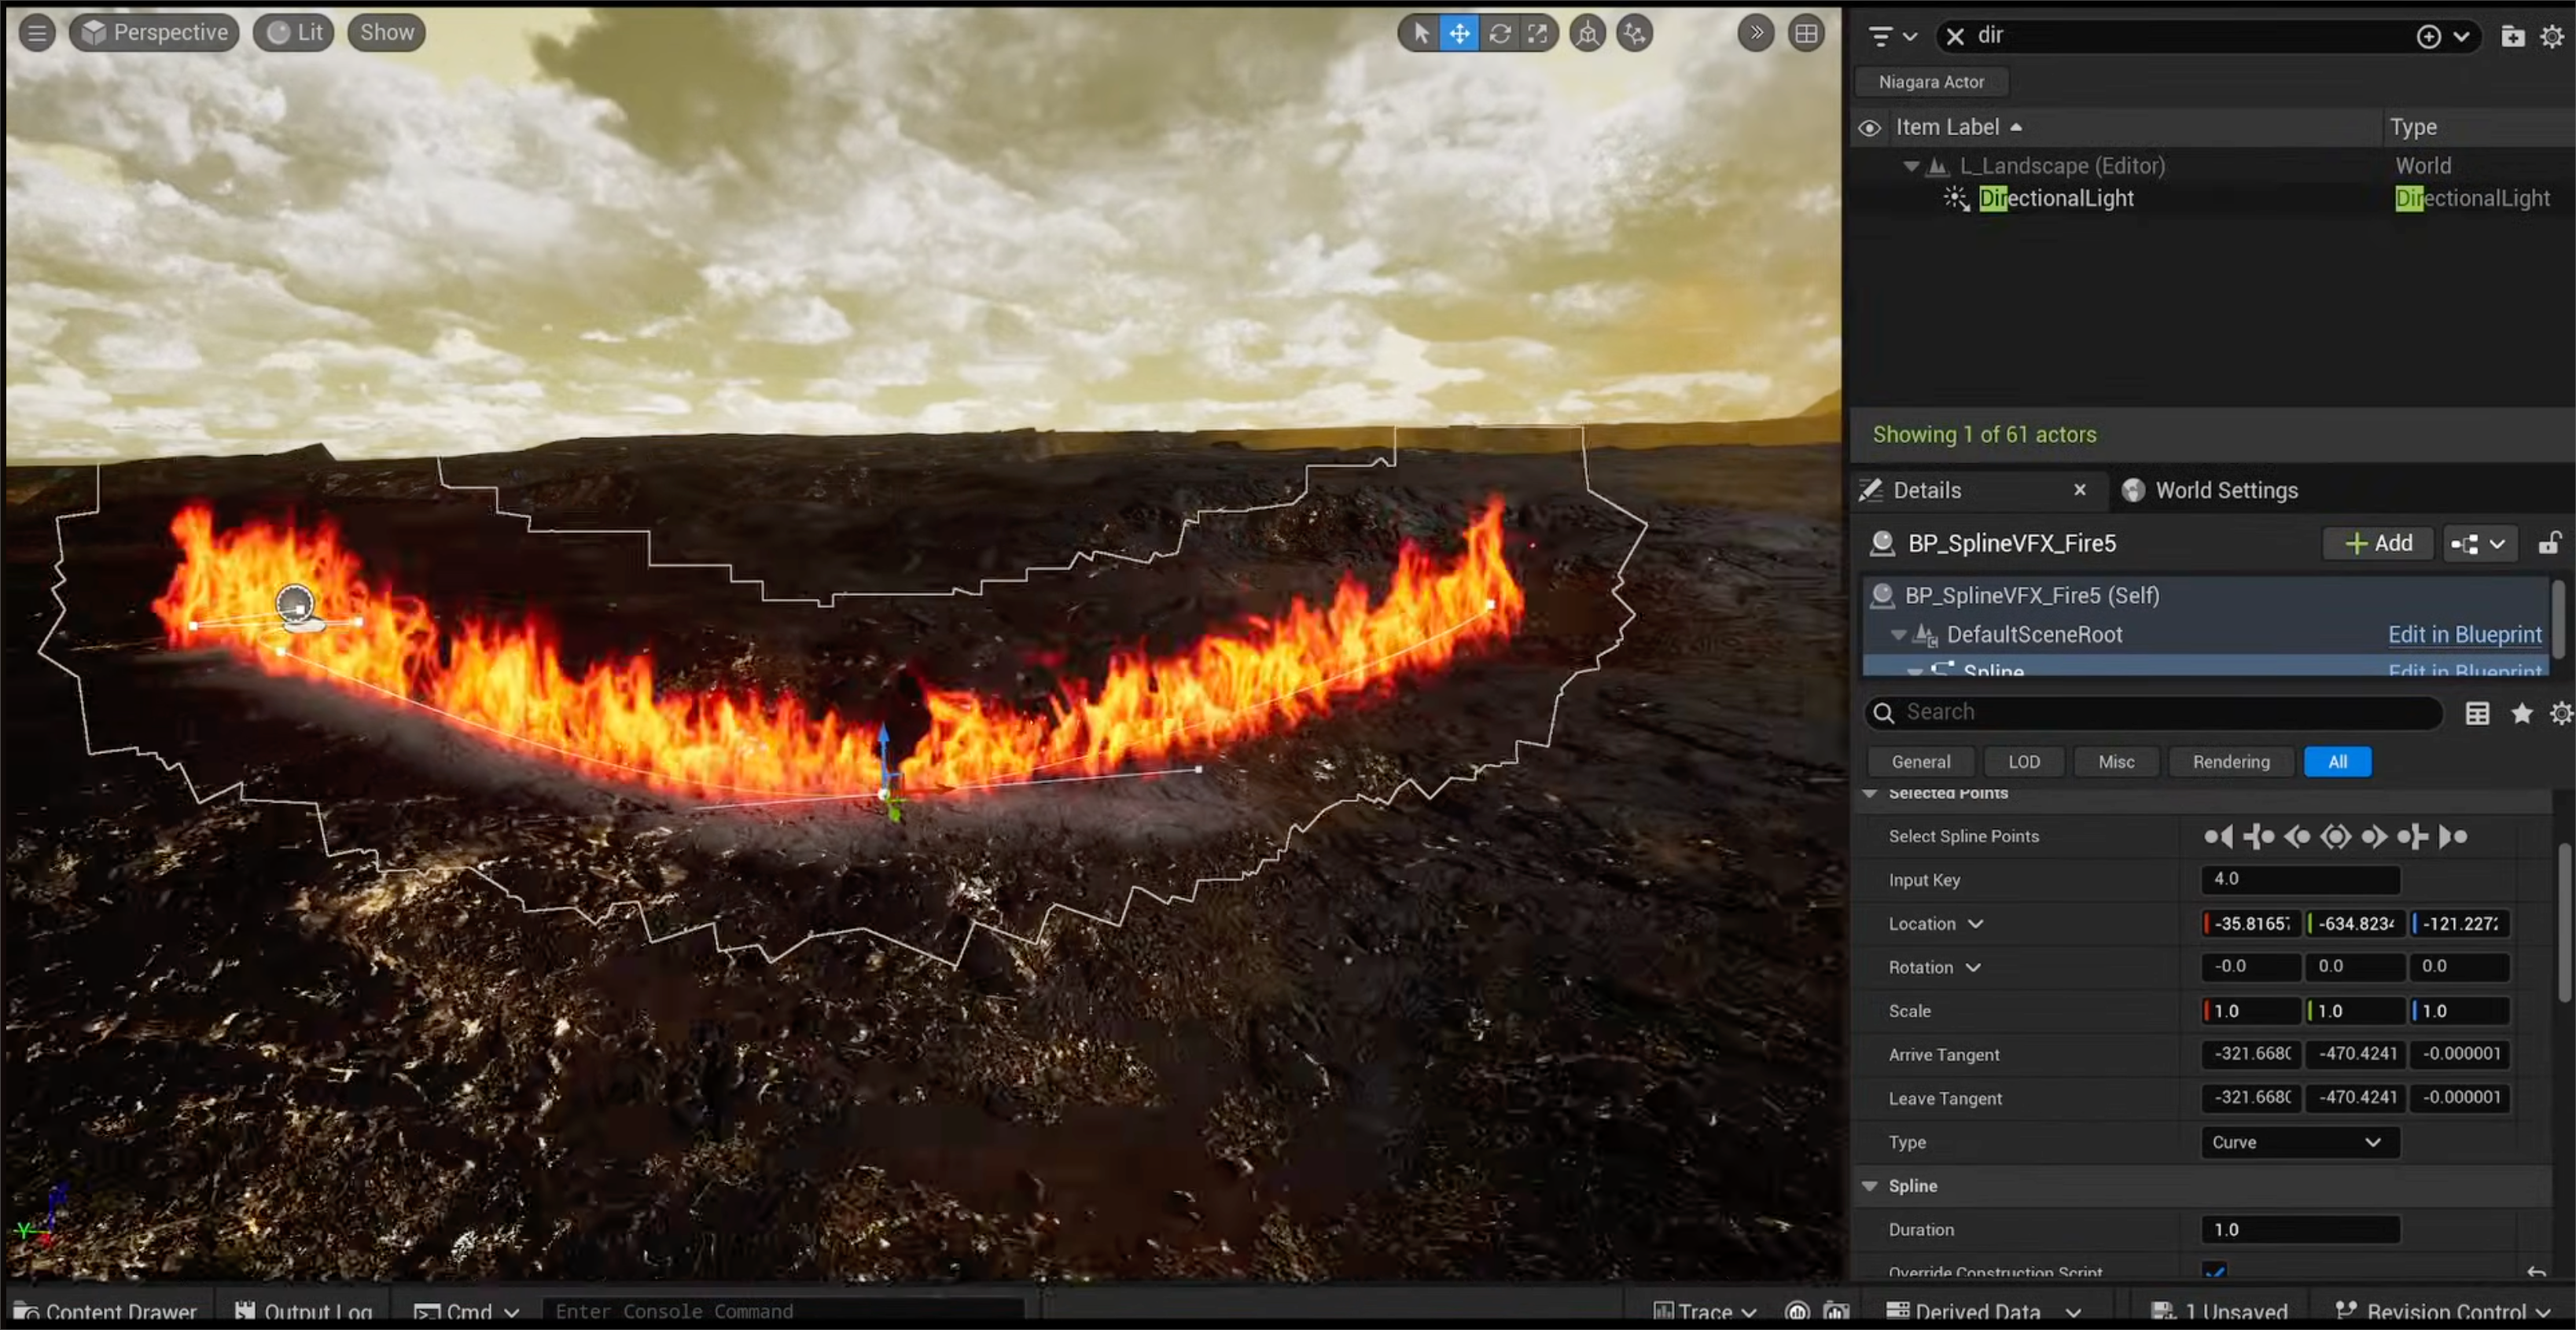This screenshot has height=1330, width=2576.
Task: Click Edit in Blueprint link for DefaultSceneRoot
Action: [2464, 635]
